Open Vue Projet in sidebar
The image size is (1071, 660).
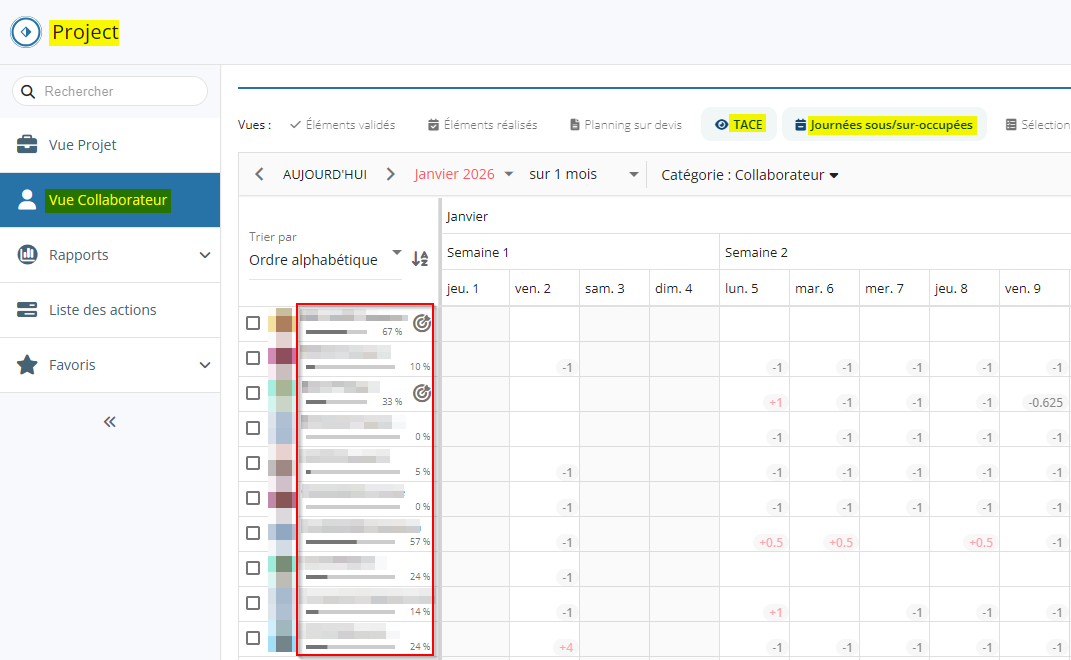pyautogui.click(x=82, y=145)
